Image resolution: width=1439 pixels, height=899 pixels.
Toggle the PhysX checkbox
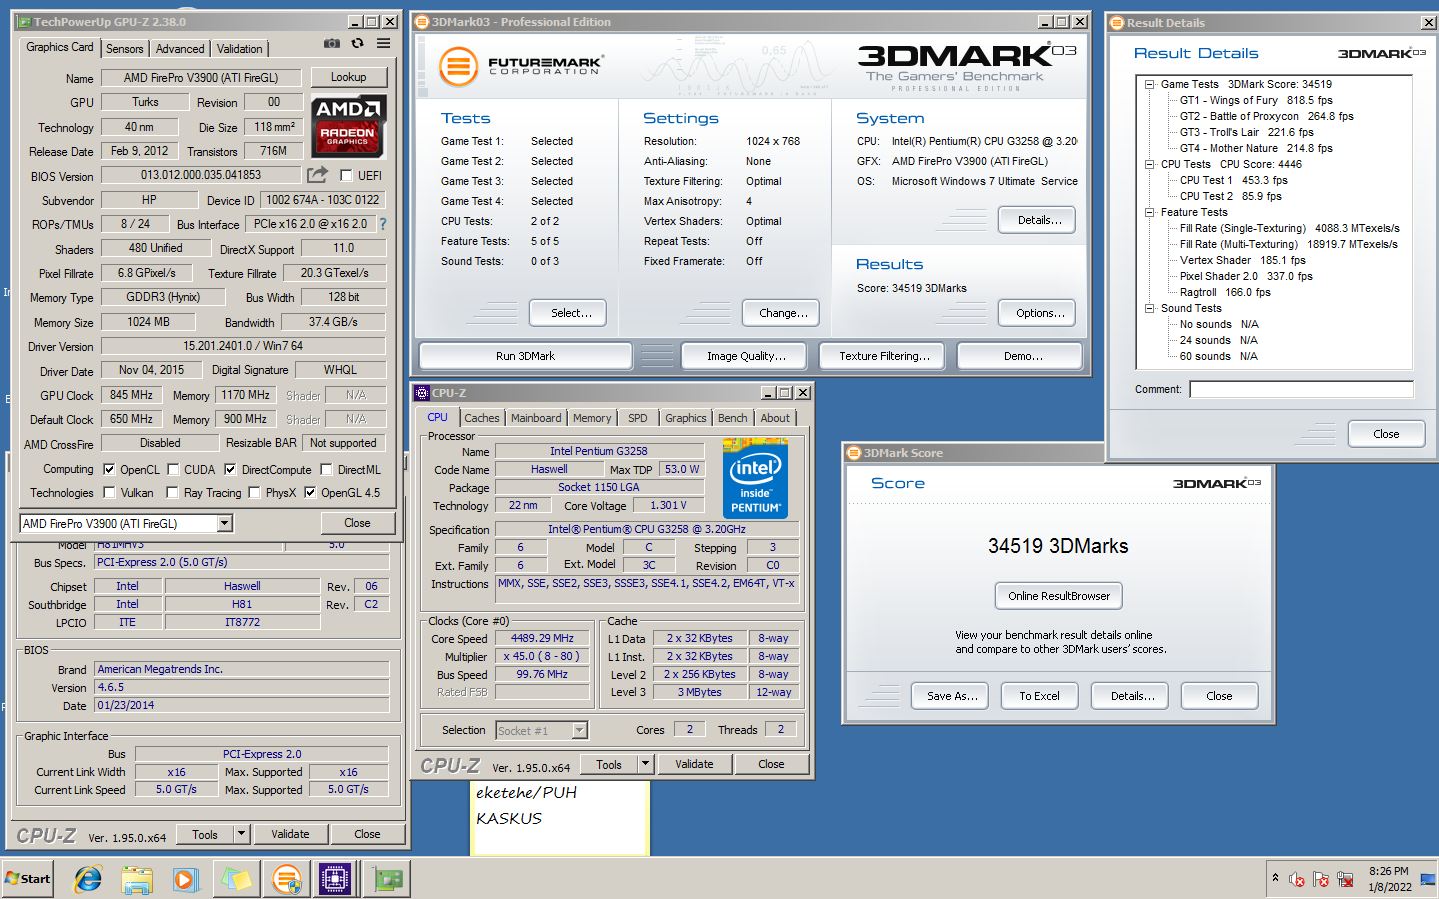(254, 492)
